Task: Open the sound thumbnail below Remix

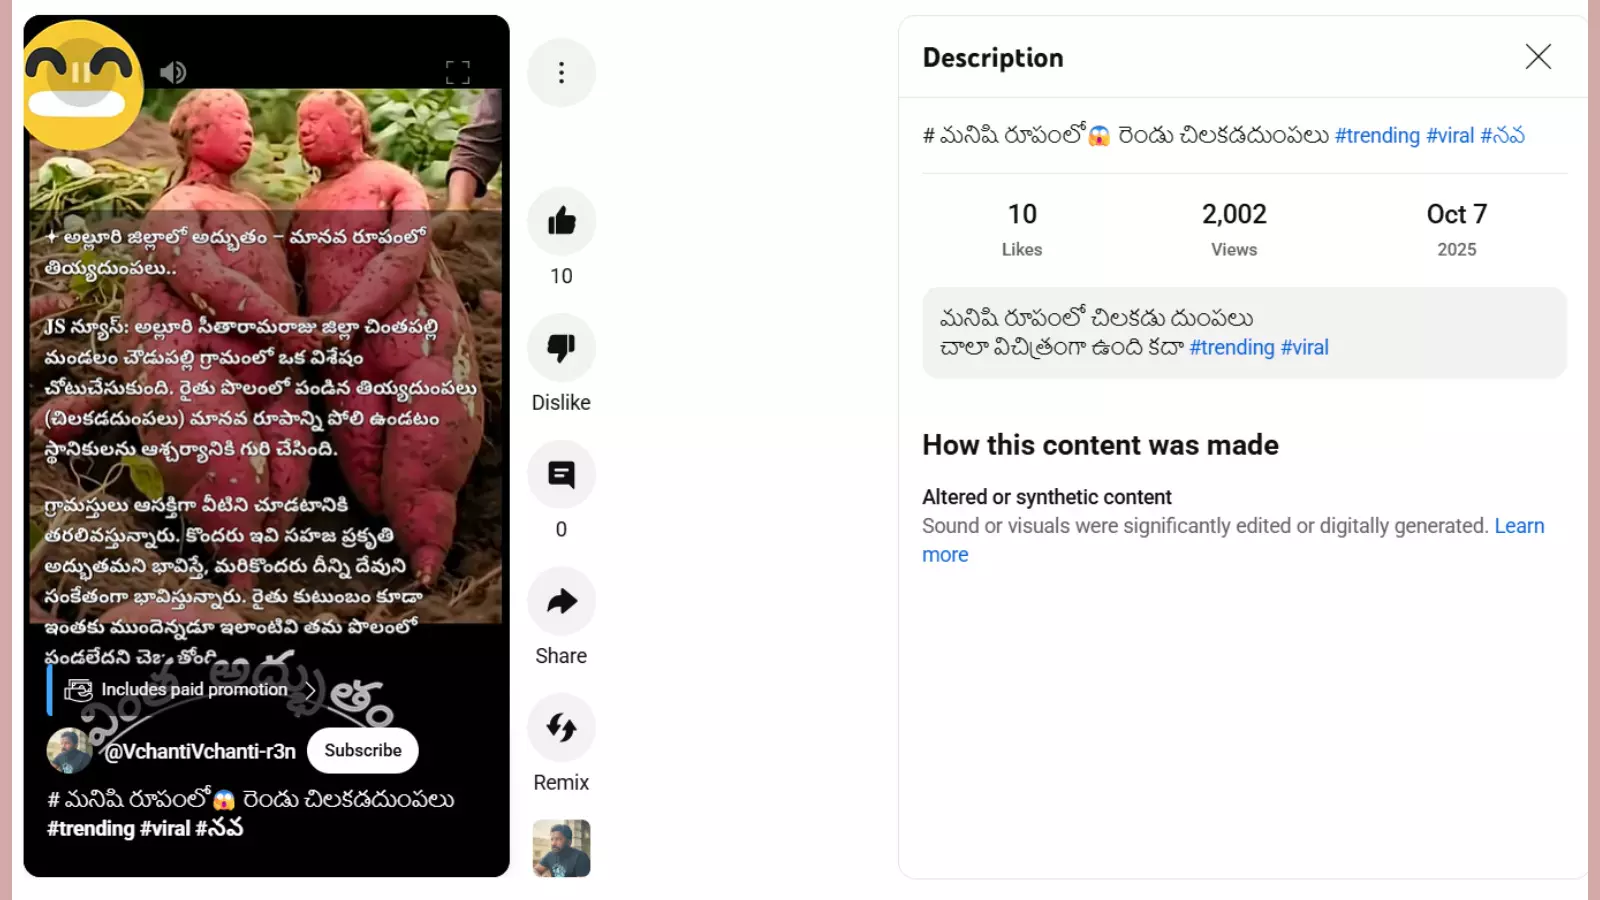Action: click(x=561, y=848)
